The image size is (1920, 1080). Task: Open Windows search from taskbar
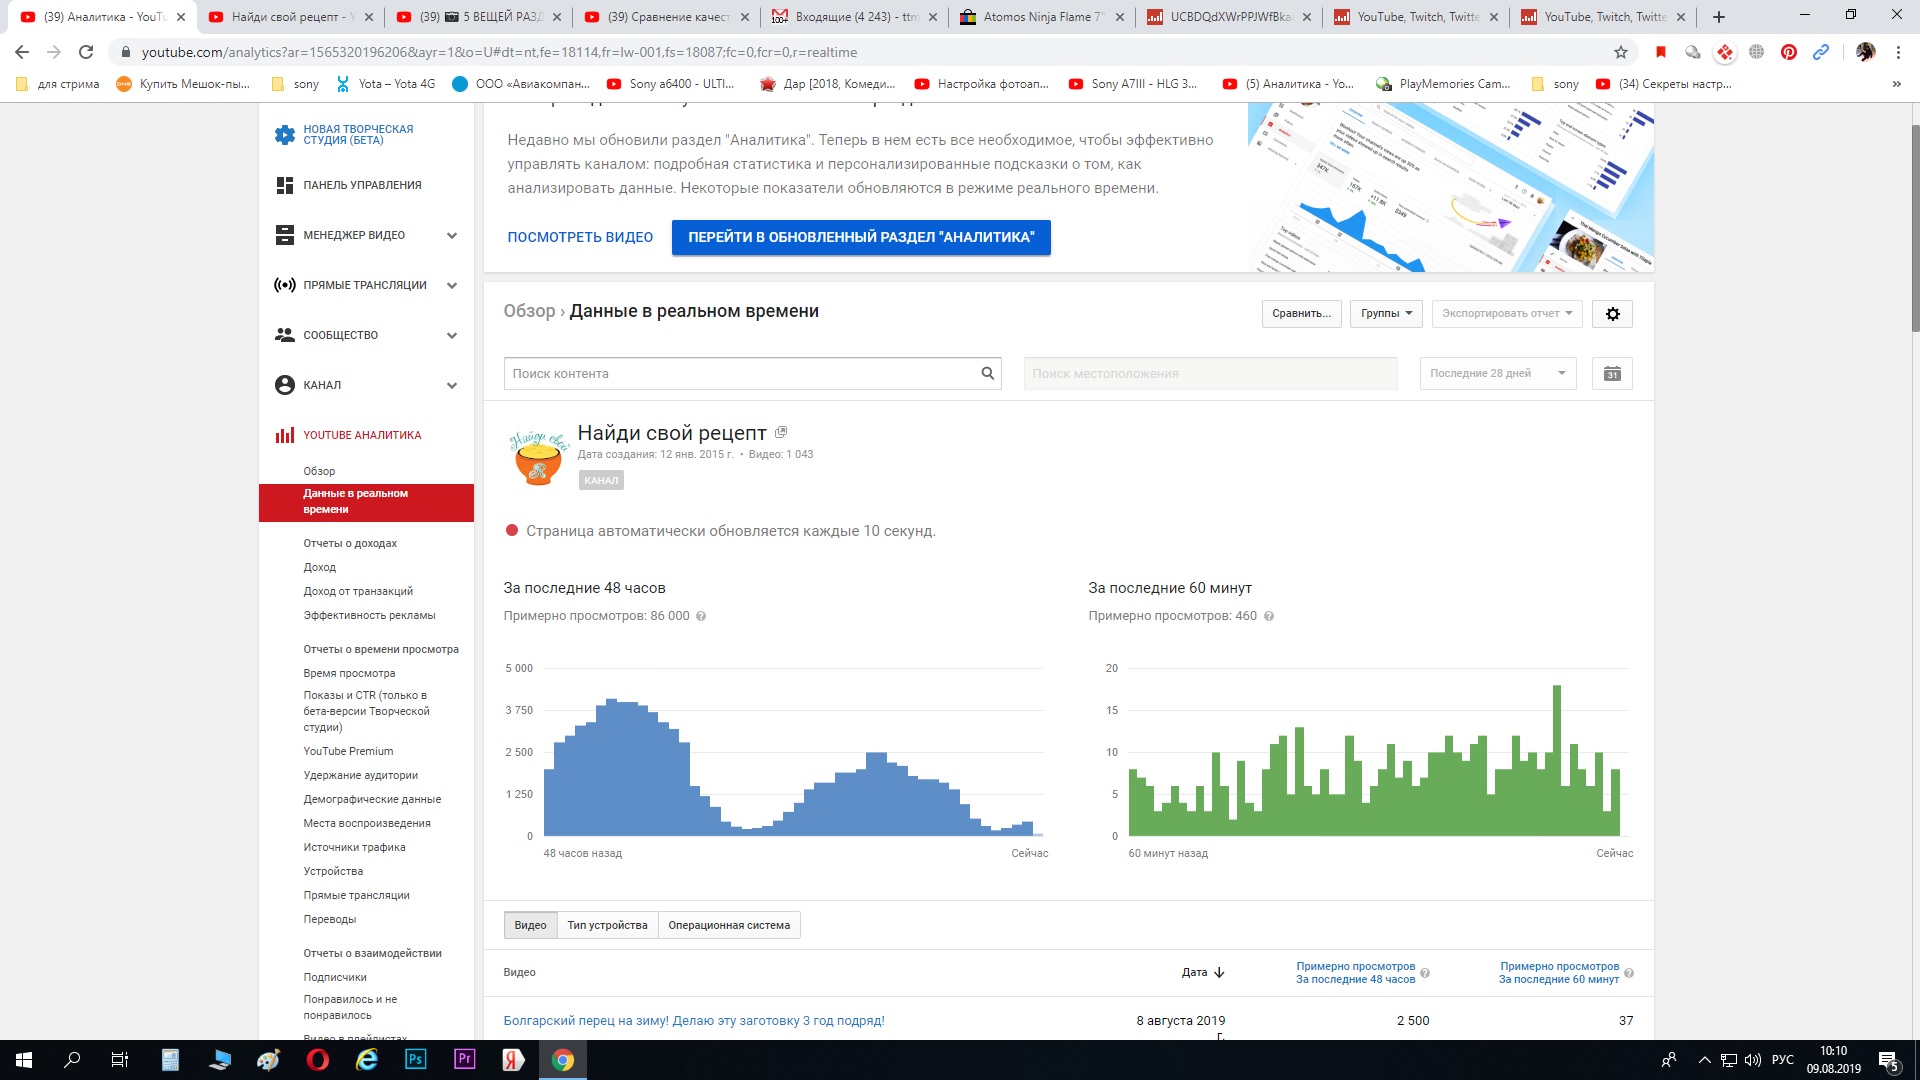[x=72, y=1060]
